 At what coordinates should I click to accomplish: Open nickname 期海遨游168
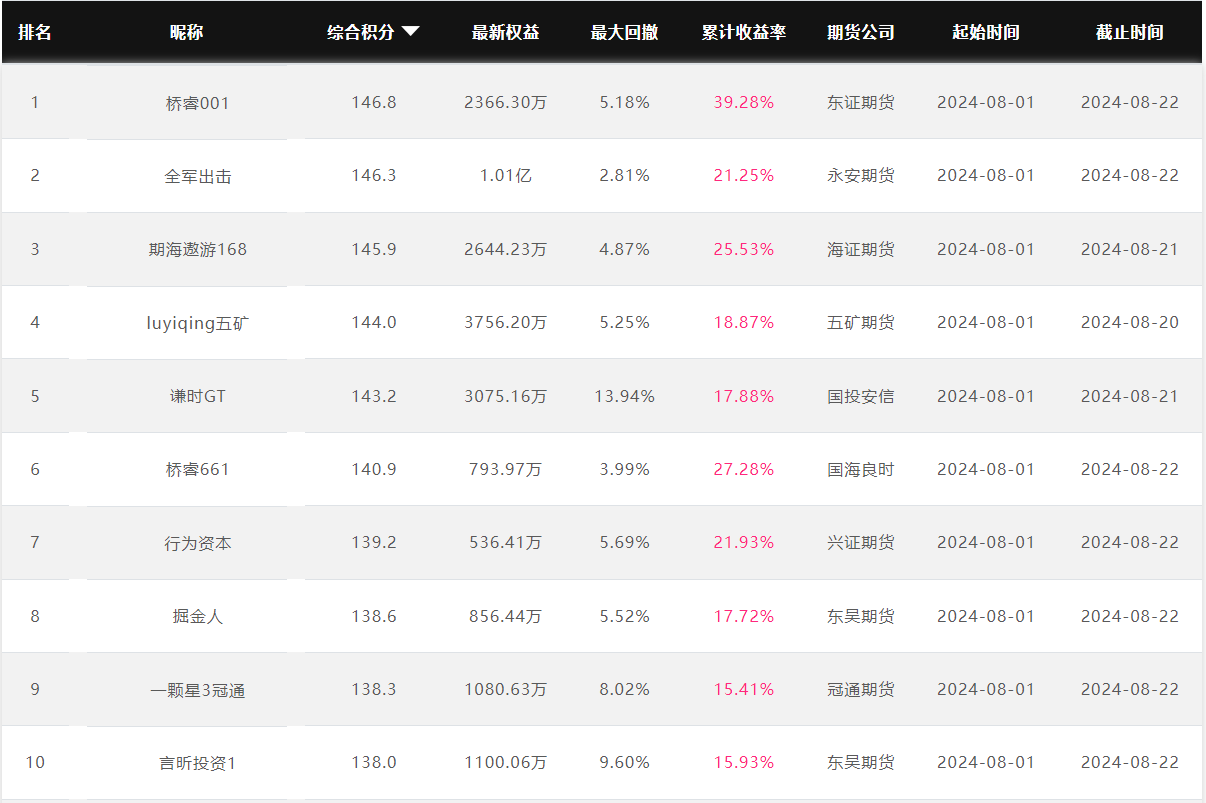pyautogui.click(x=198, y=250)
